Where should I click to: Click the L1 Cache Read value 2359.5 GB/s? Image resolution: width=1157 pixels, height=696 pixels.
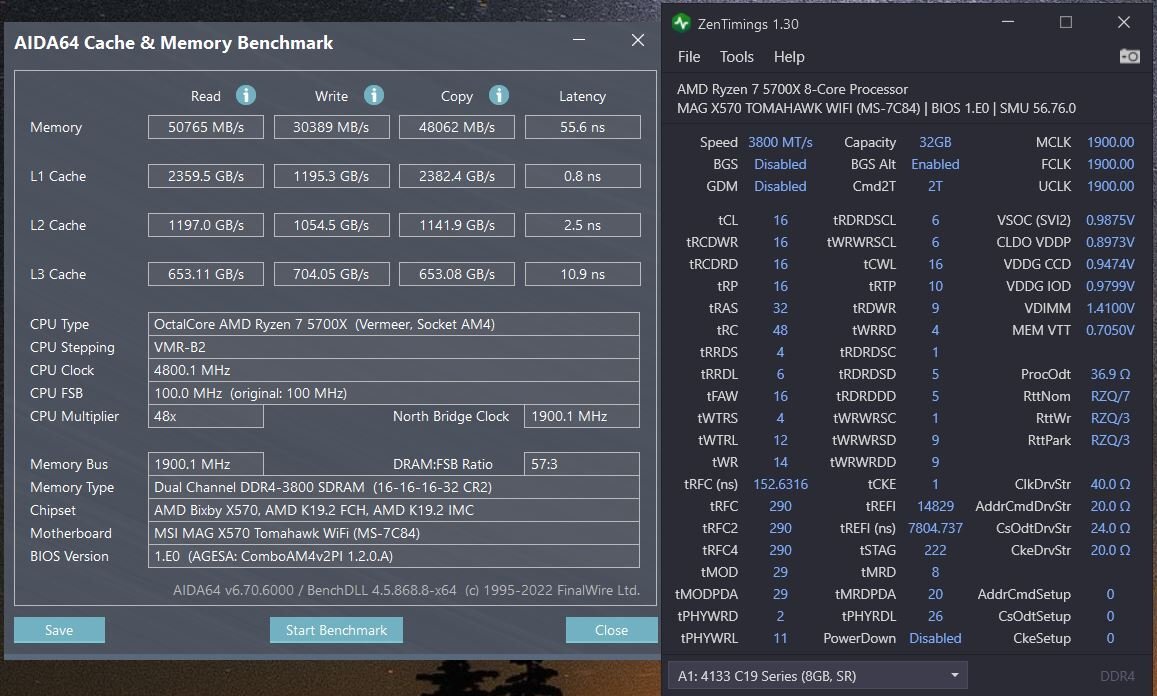(x=206, y=176)
